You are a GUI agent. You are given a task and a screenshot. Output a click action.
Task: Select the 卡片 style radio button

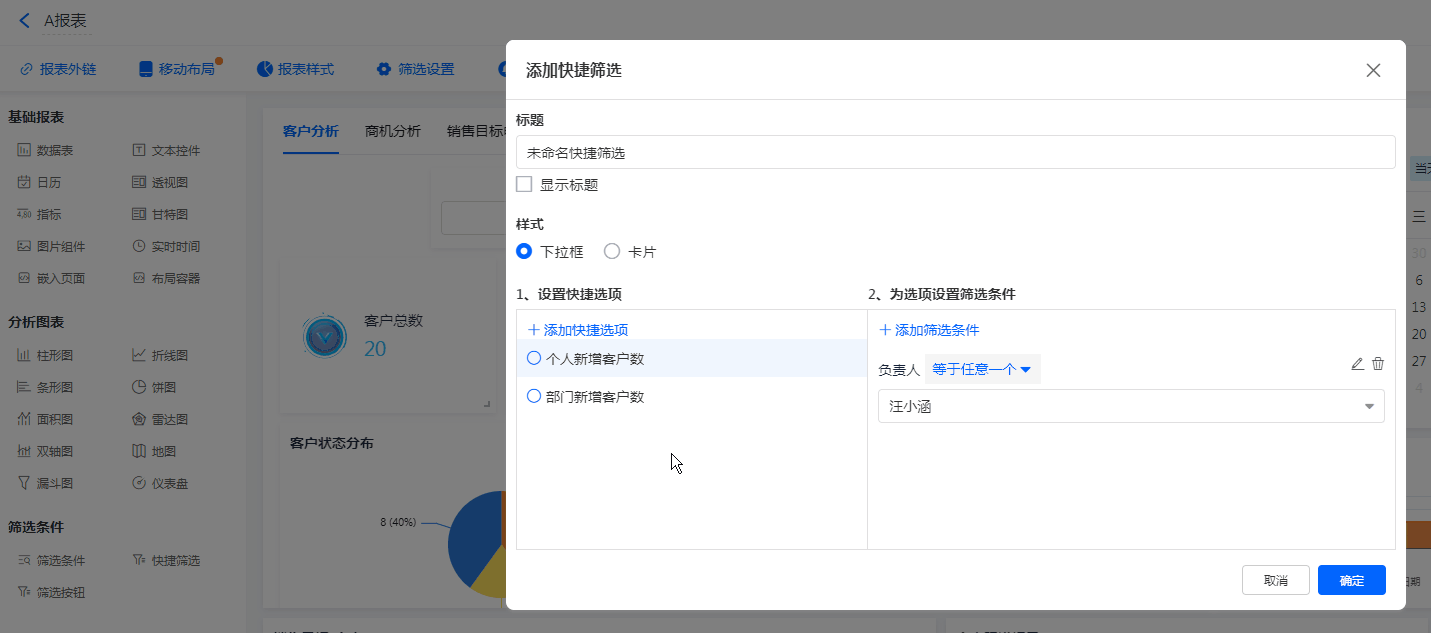(x=612, y=252)
